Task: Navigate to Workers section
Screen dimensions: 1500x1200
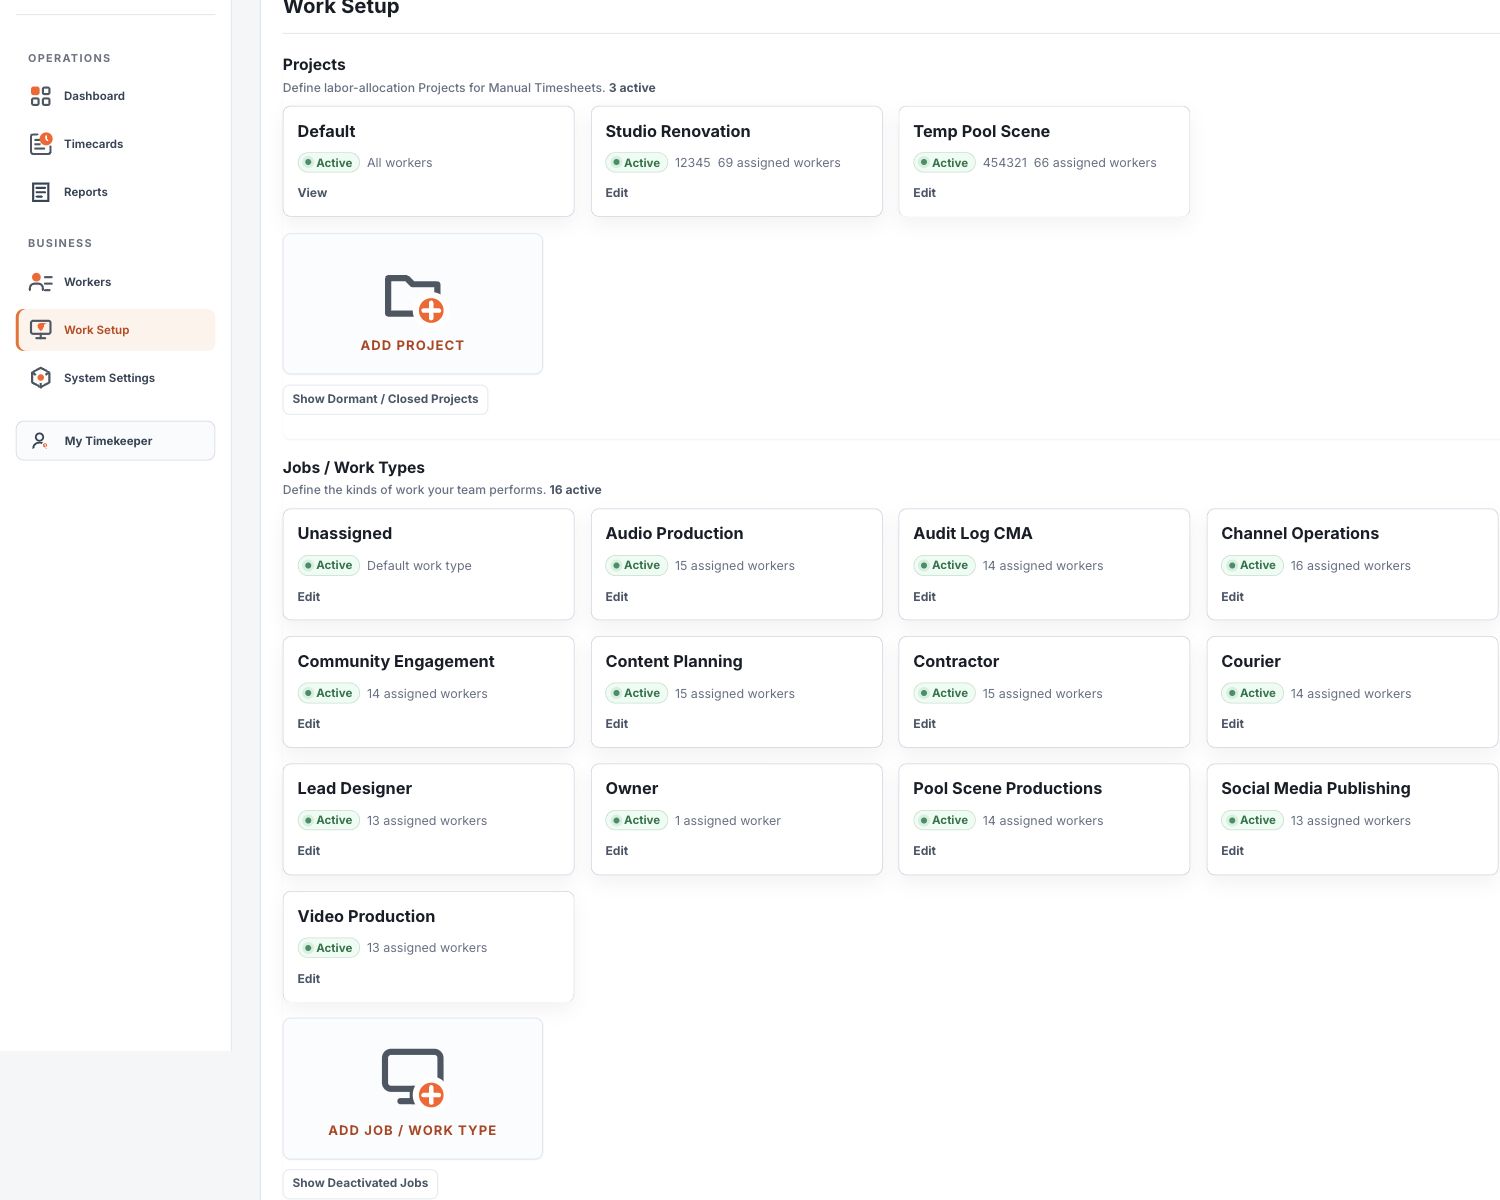Action: pyautogui.click(x=115, y=282)
